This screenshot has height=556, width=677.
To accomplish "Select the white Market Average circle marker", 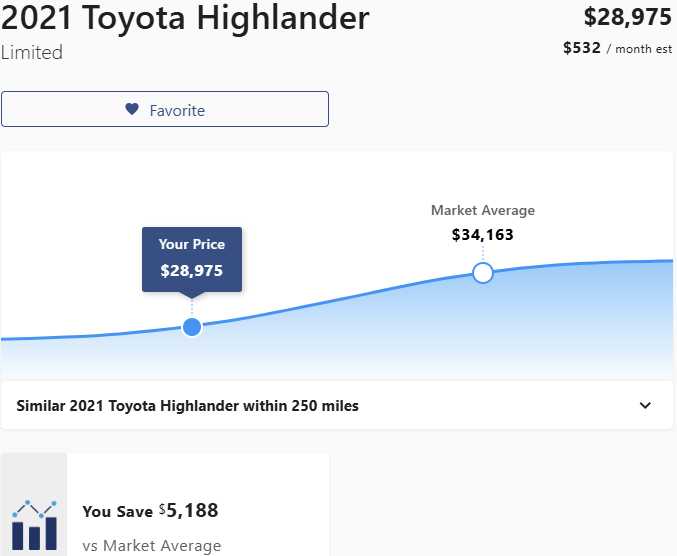I will (483, 273).
